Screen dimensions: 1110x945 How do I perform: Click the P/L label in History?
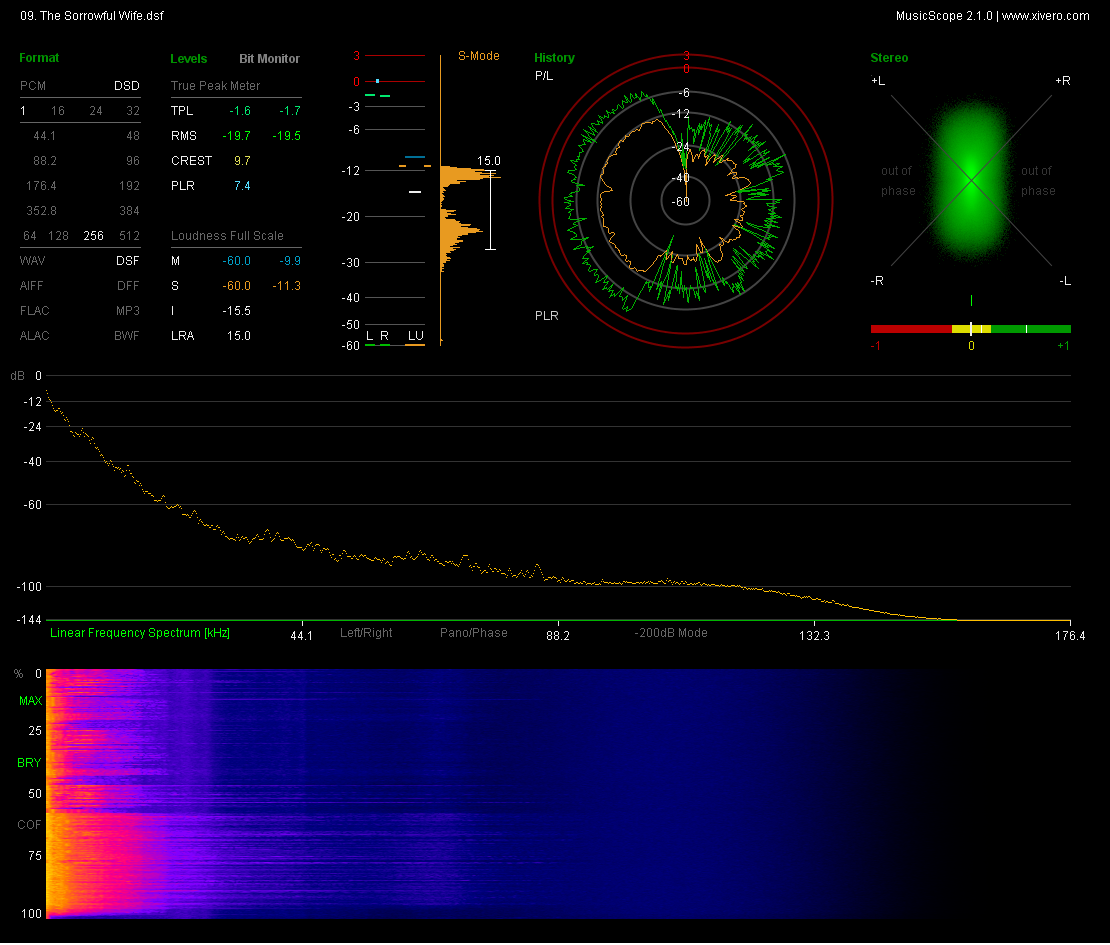(544, 76)
